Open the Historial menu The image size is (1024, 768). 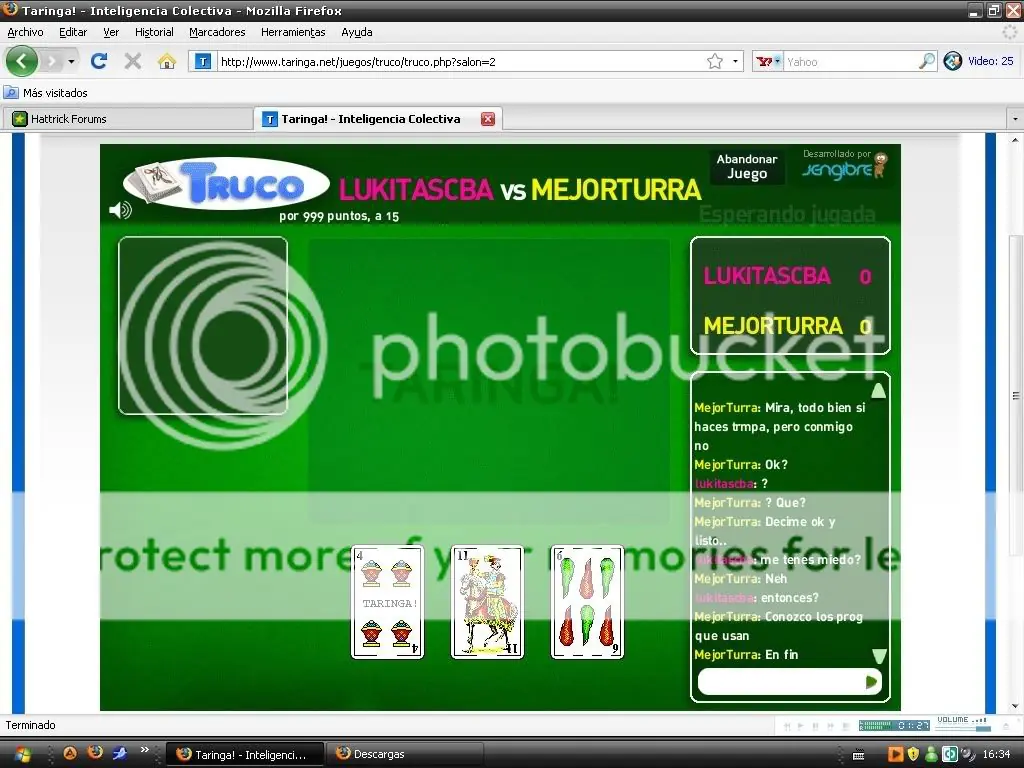pos(154,32)
